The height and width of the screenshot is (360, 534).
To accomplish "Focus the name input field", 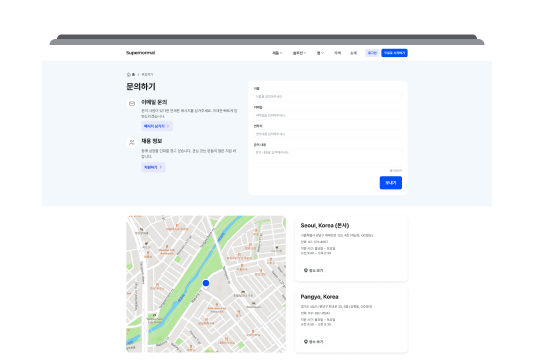I will [328, 96].
